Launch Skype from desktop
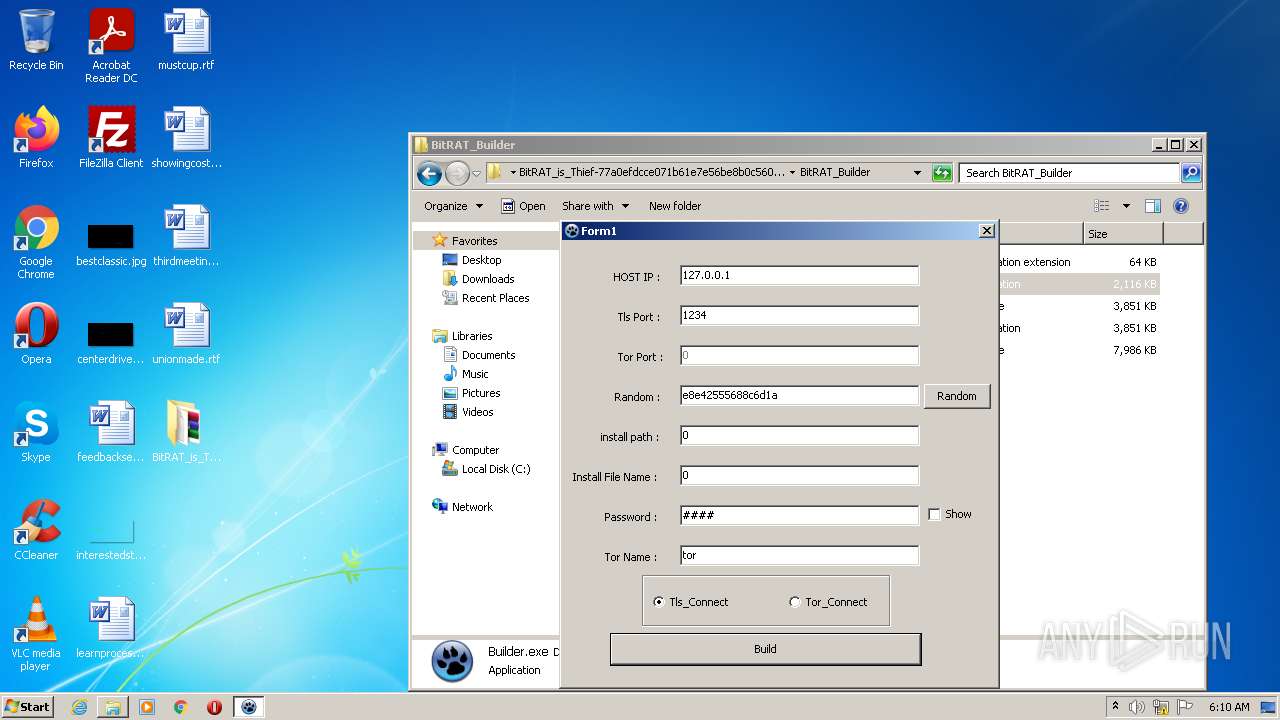 point(36,432)
